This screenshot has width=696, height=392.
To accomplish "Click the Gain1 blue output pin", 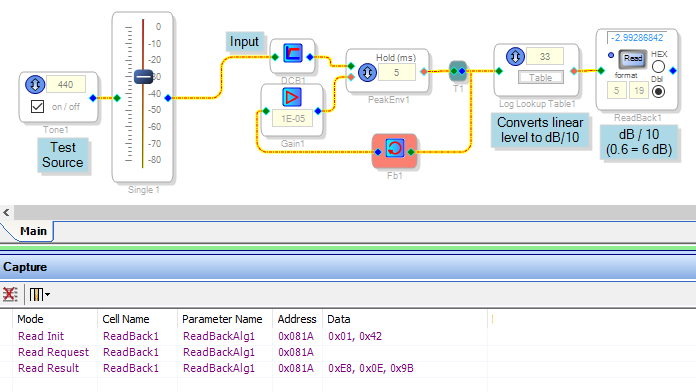I will (318, 111).
